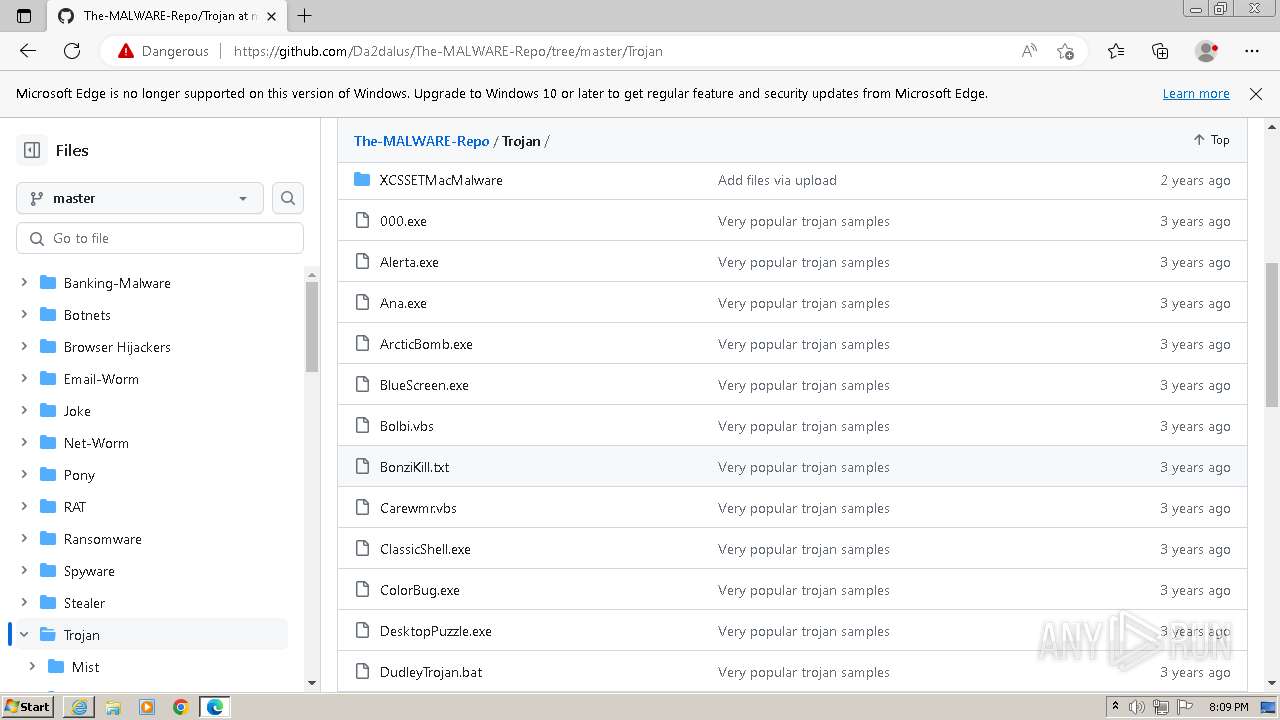This screenshot has width=1280, height=720.
Task: Click the browser address bar URL
Action: [448, 51]
